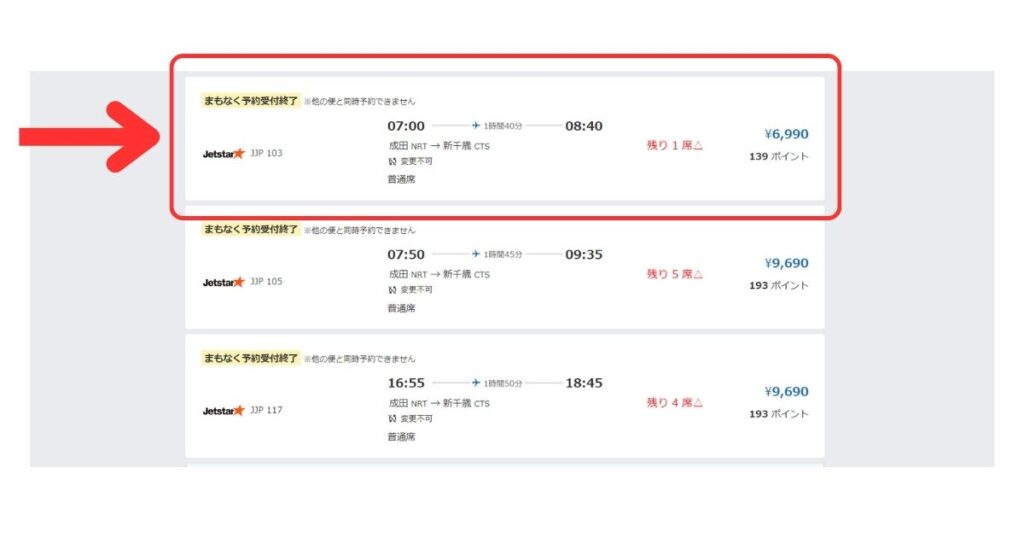1024x538 pixels.
Task: Click the Jetstar logo for flight JJP 105
Action: tap(223, 282)
